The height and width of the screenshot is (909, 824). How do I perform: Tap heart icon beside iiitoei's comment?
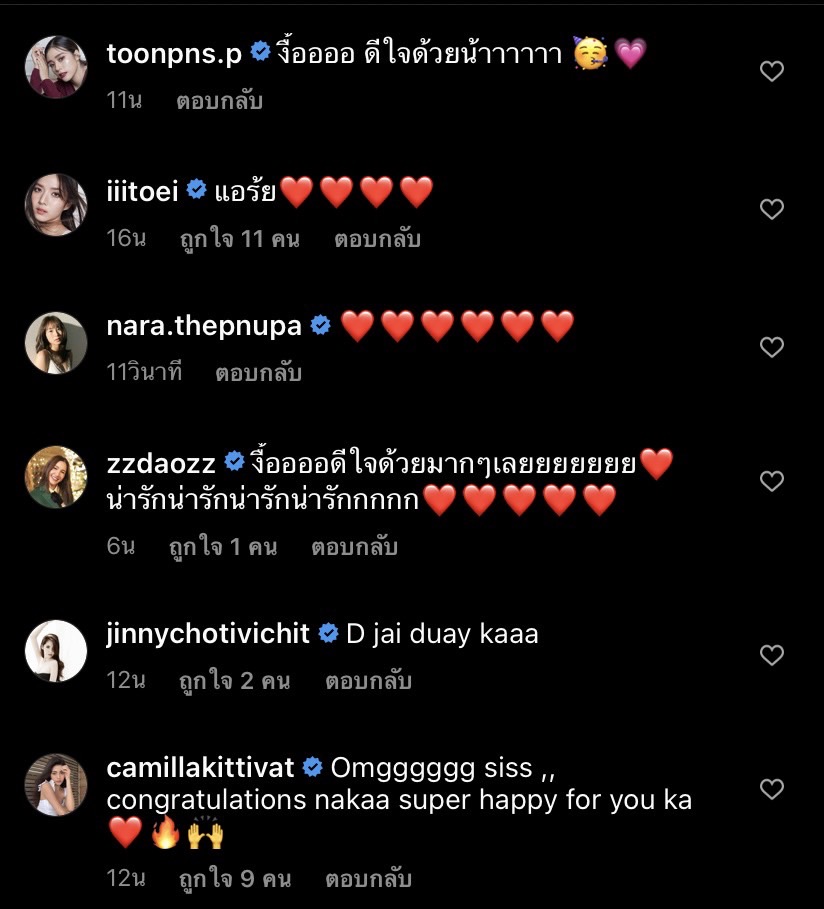coord(771,209)
